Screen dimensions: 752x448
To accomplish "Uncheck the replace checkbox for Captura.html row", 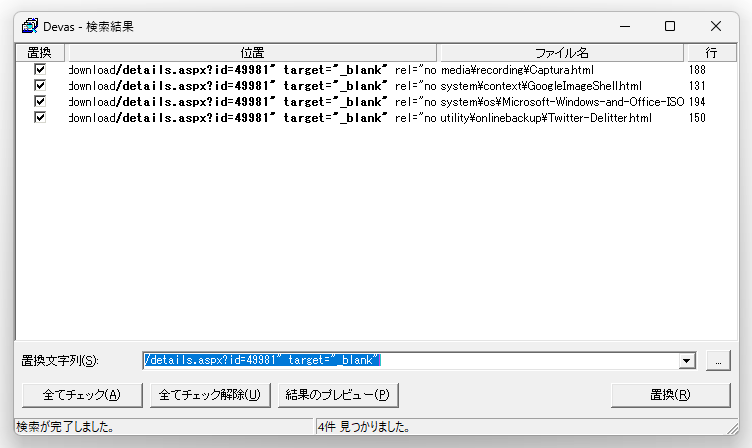I will pos(40,70).
